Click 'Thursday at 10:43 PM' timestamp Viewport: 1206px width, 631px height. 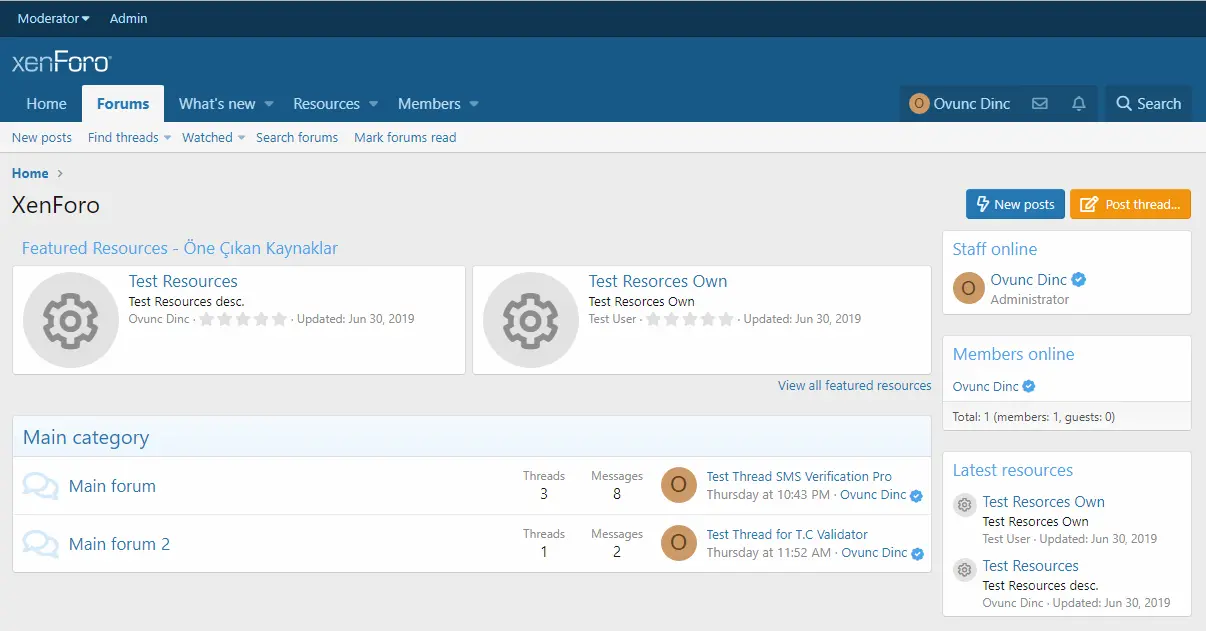(768, 495)
